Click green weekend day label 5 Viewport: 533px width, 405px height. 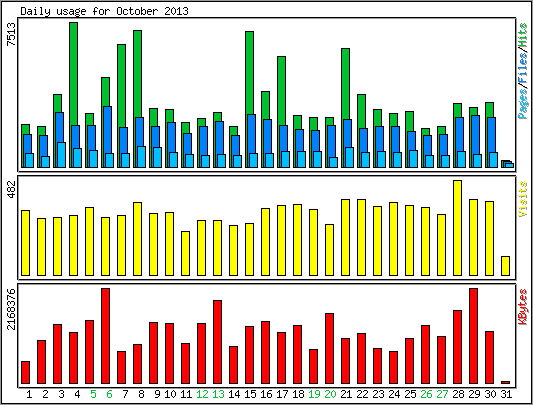[x=93, y=394]
